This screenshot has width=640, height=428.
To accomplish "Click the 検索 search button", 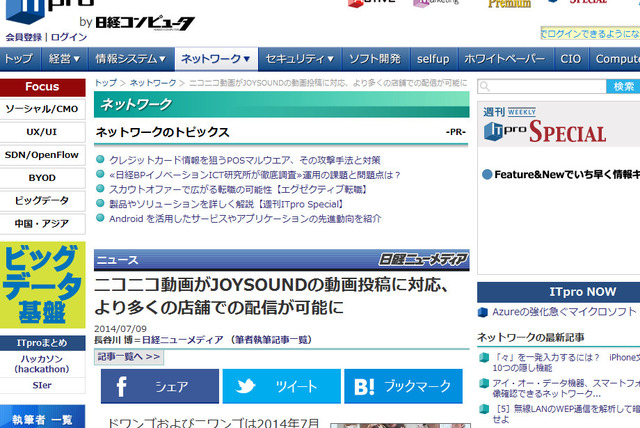I will coord(624,86).
